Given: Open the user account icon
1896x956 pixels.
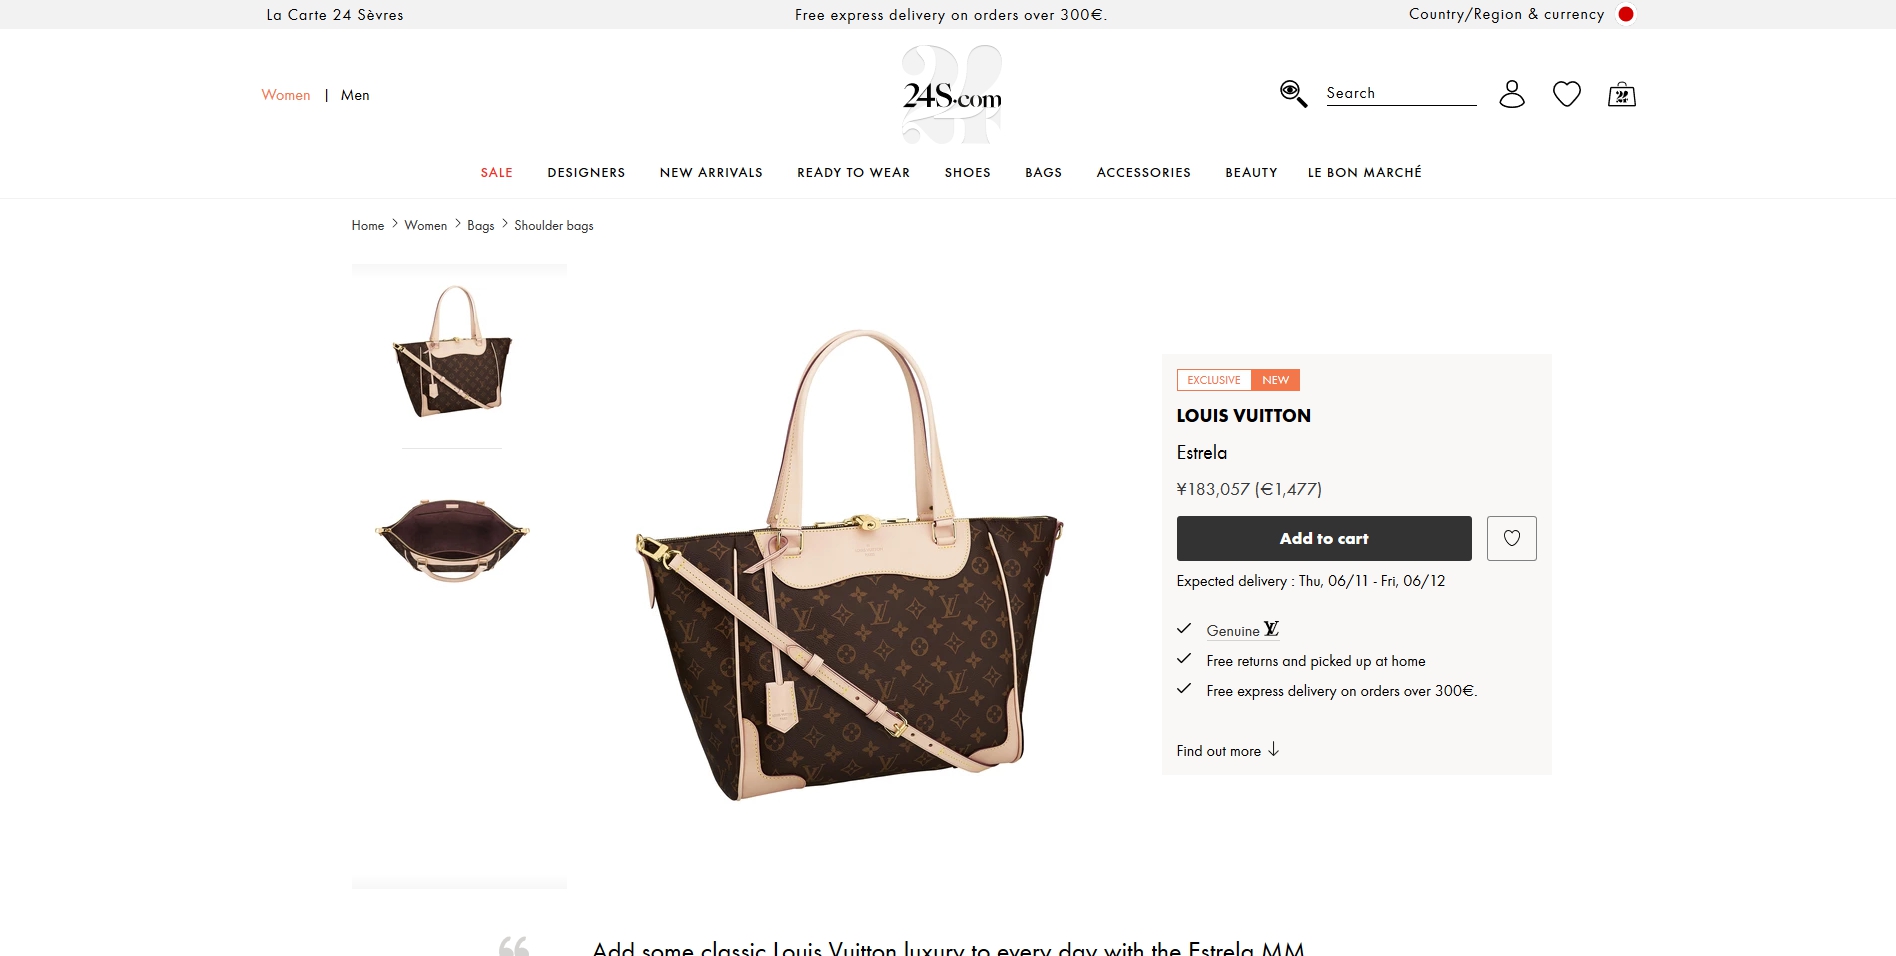Looking at the screenshot, I should (x=1512, y=94).
